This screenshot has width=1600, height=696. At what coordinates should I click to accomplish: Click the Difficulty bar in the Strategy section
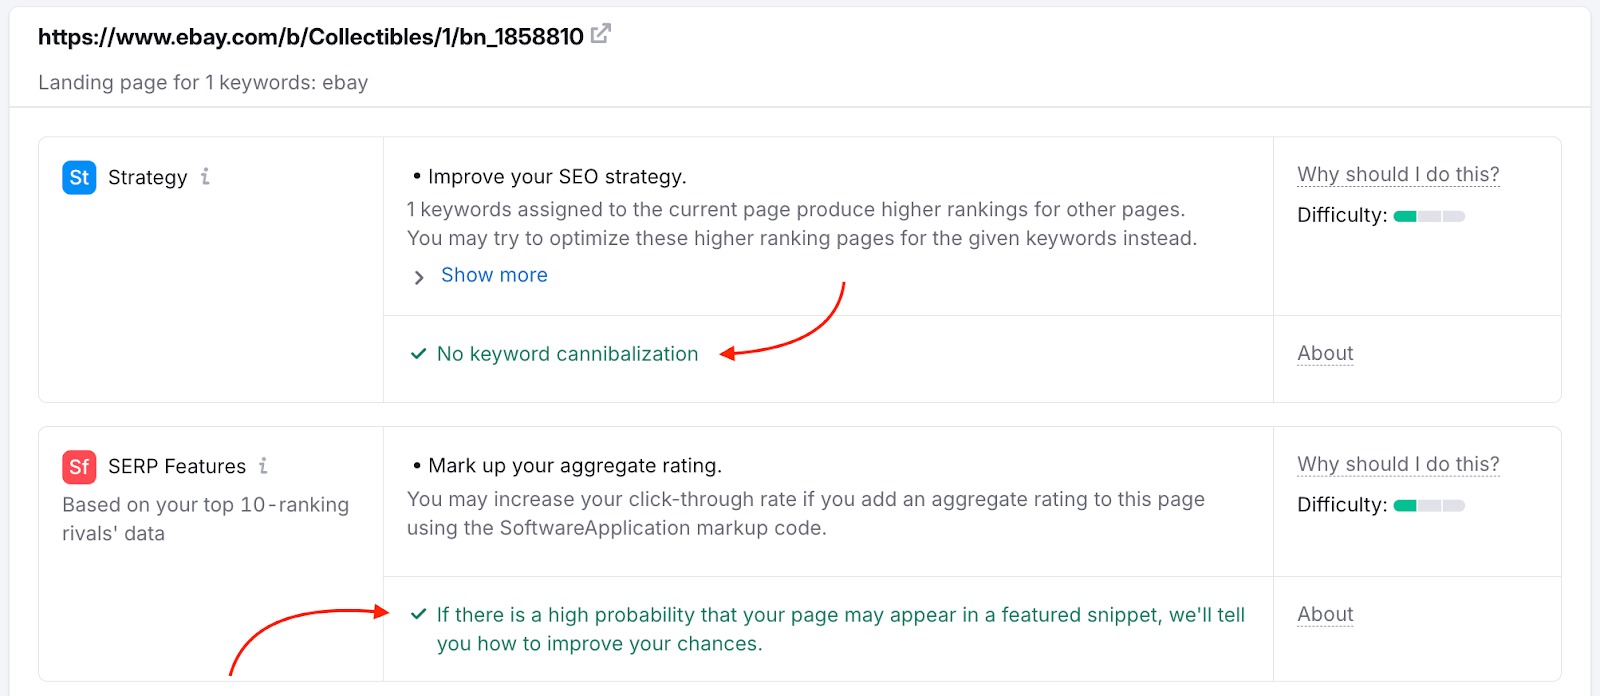(x=1429, y=216)
